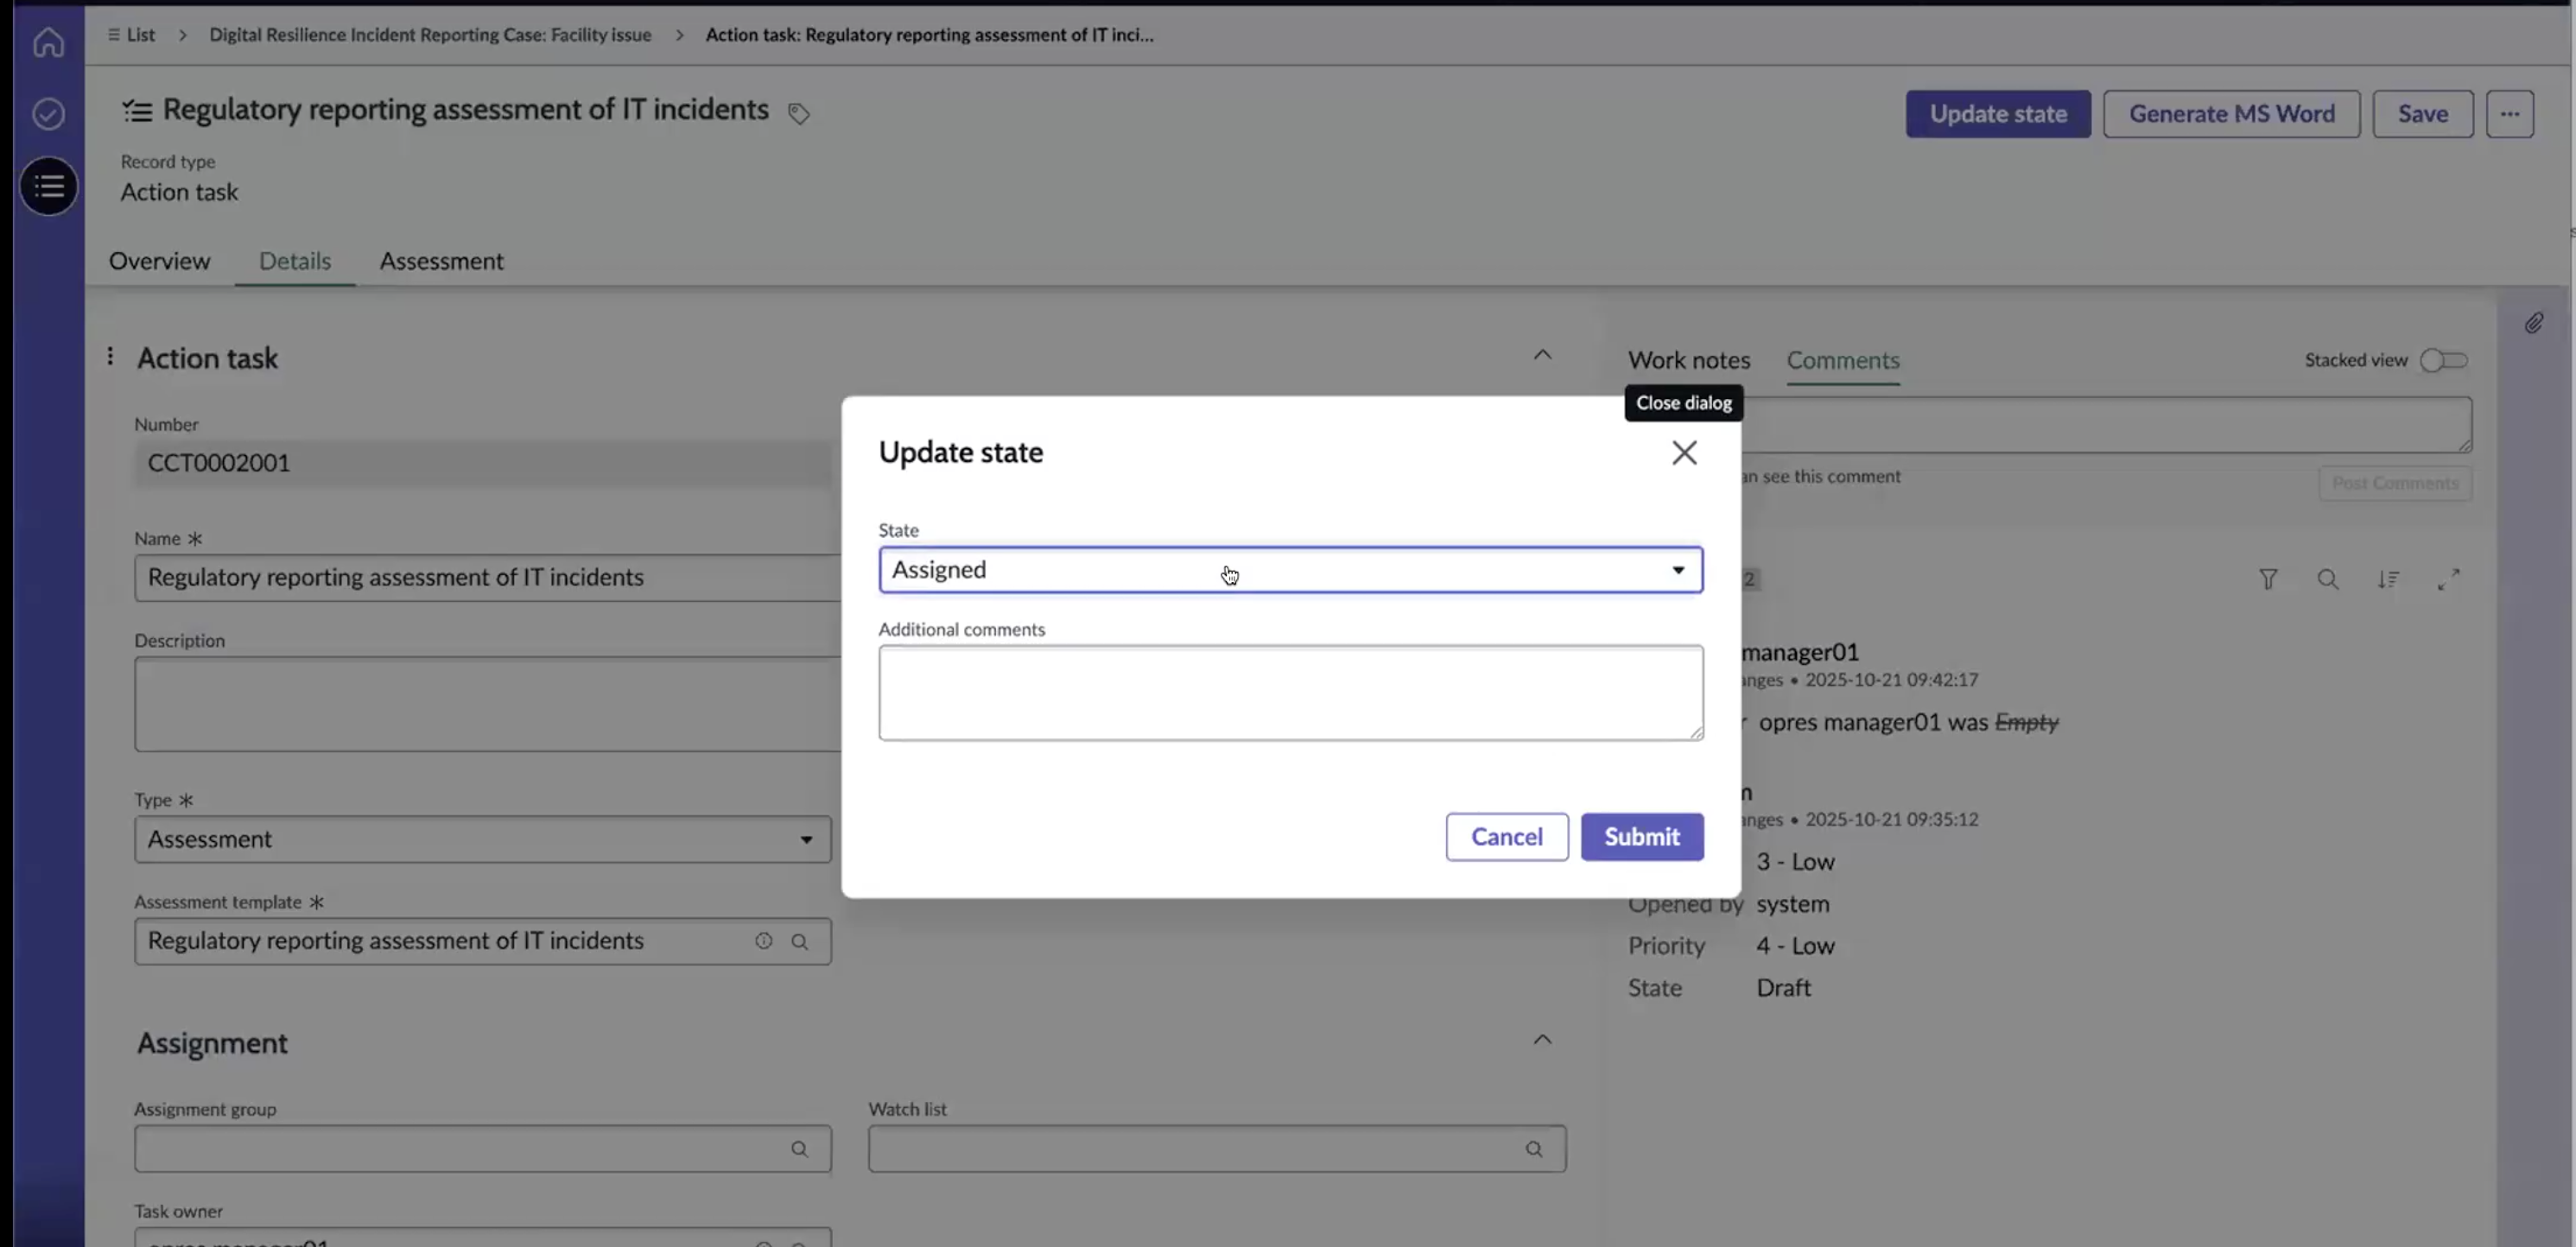Viewport: 2576px width, 1247px height.
Task: Collapse the Assignment section
Action: click(1542, 1040)
